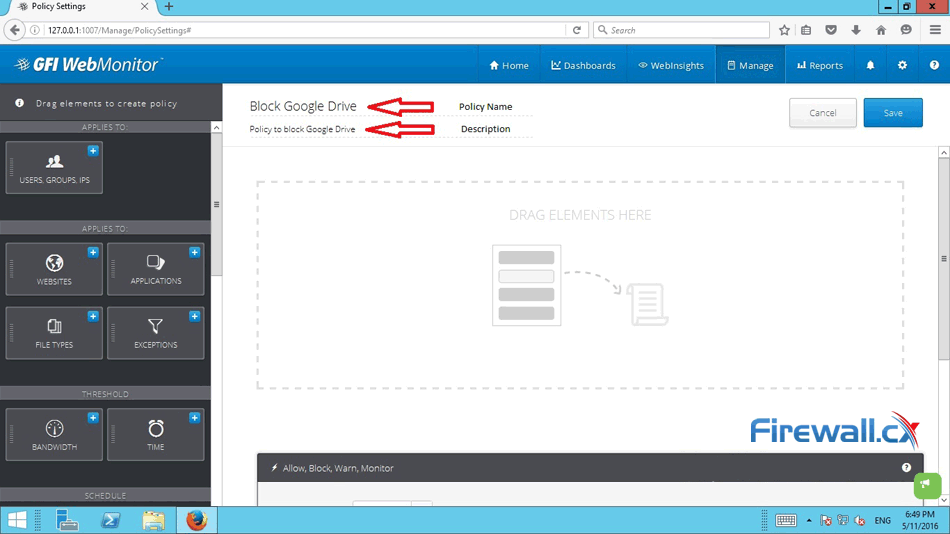This screenshot has width=950, height=534.
Task: Edit the Policy to block Google Drive description
Action: 302,129
